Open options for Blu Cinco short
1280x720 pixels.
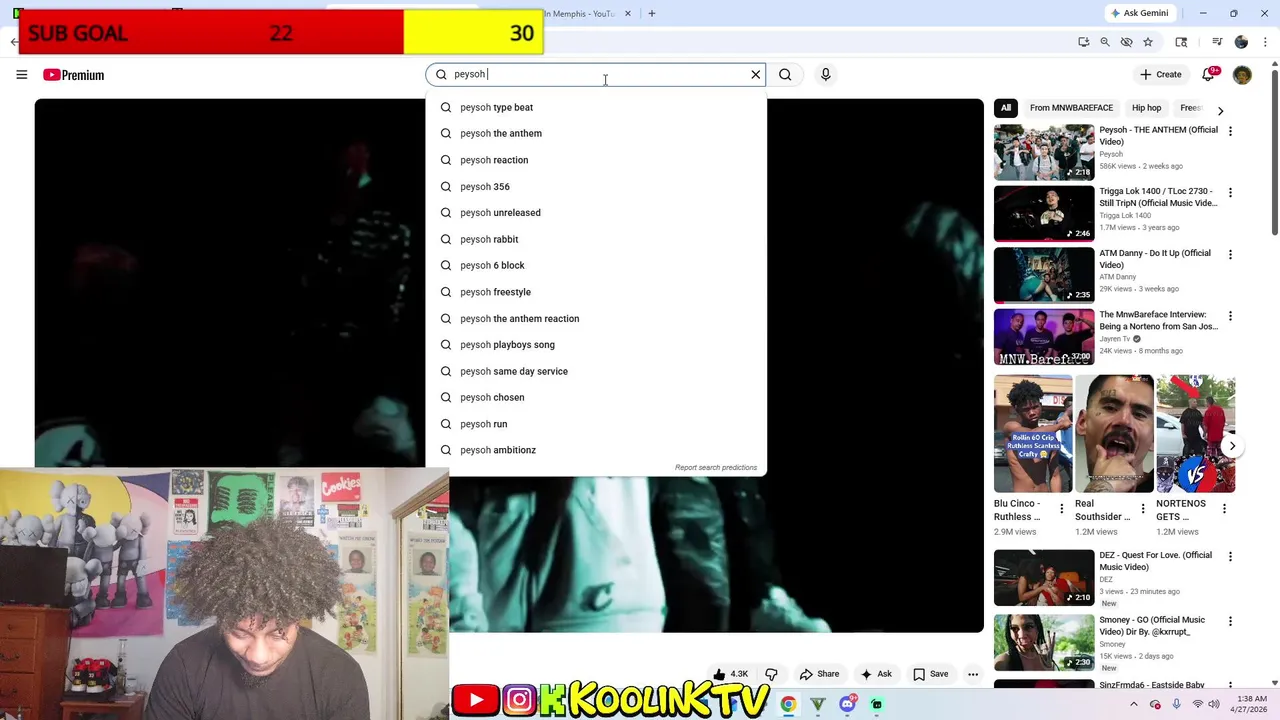point(1062,509)
